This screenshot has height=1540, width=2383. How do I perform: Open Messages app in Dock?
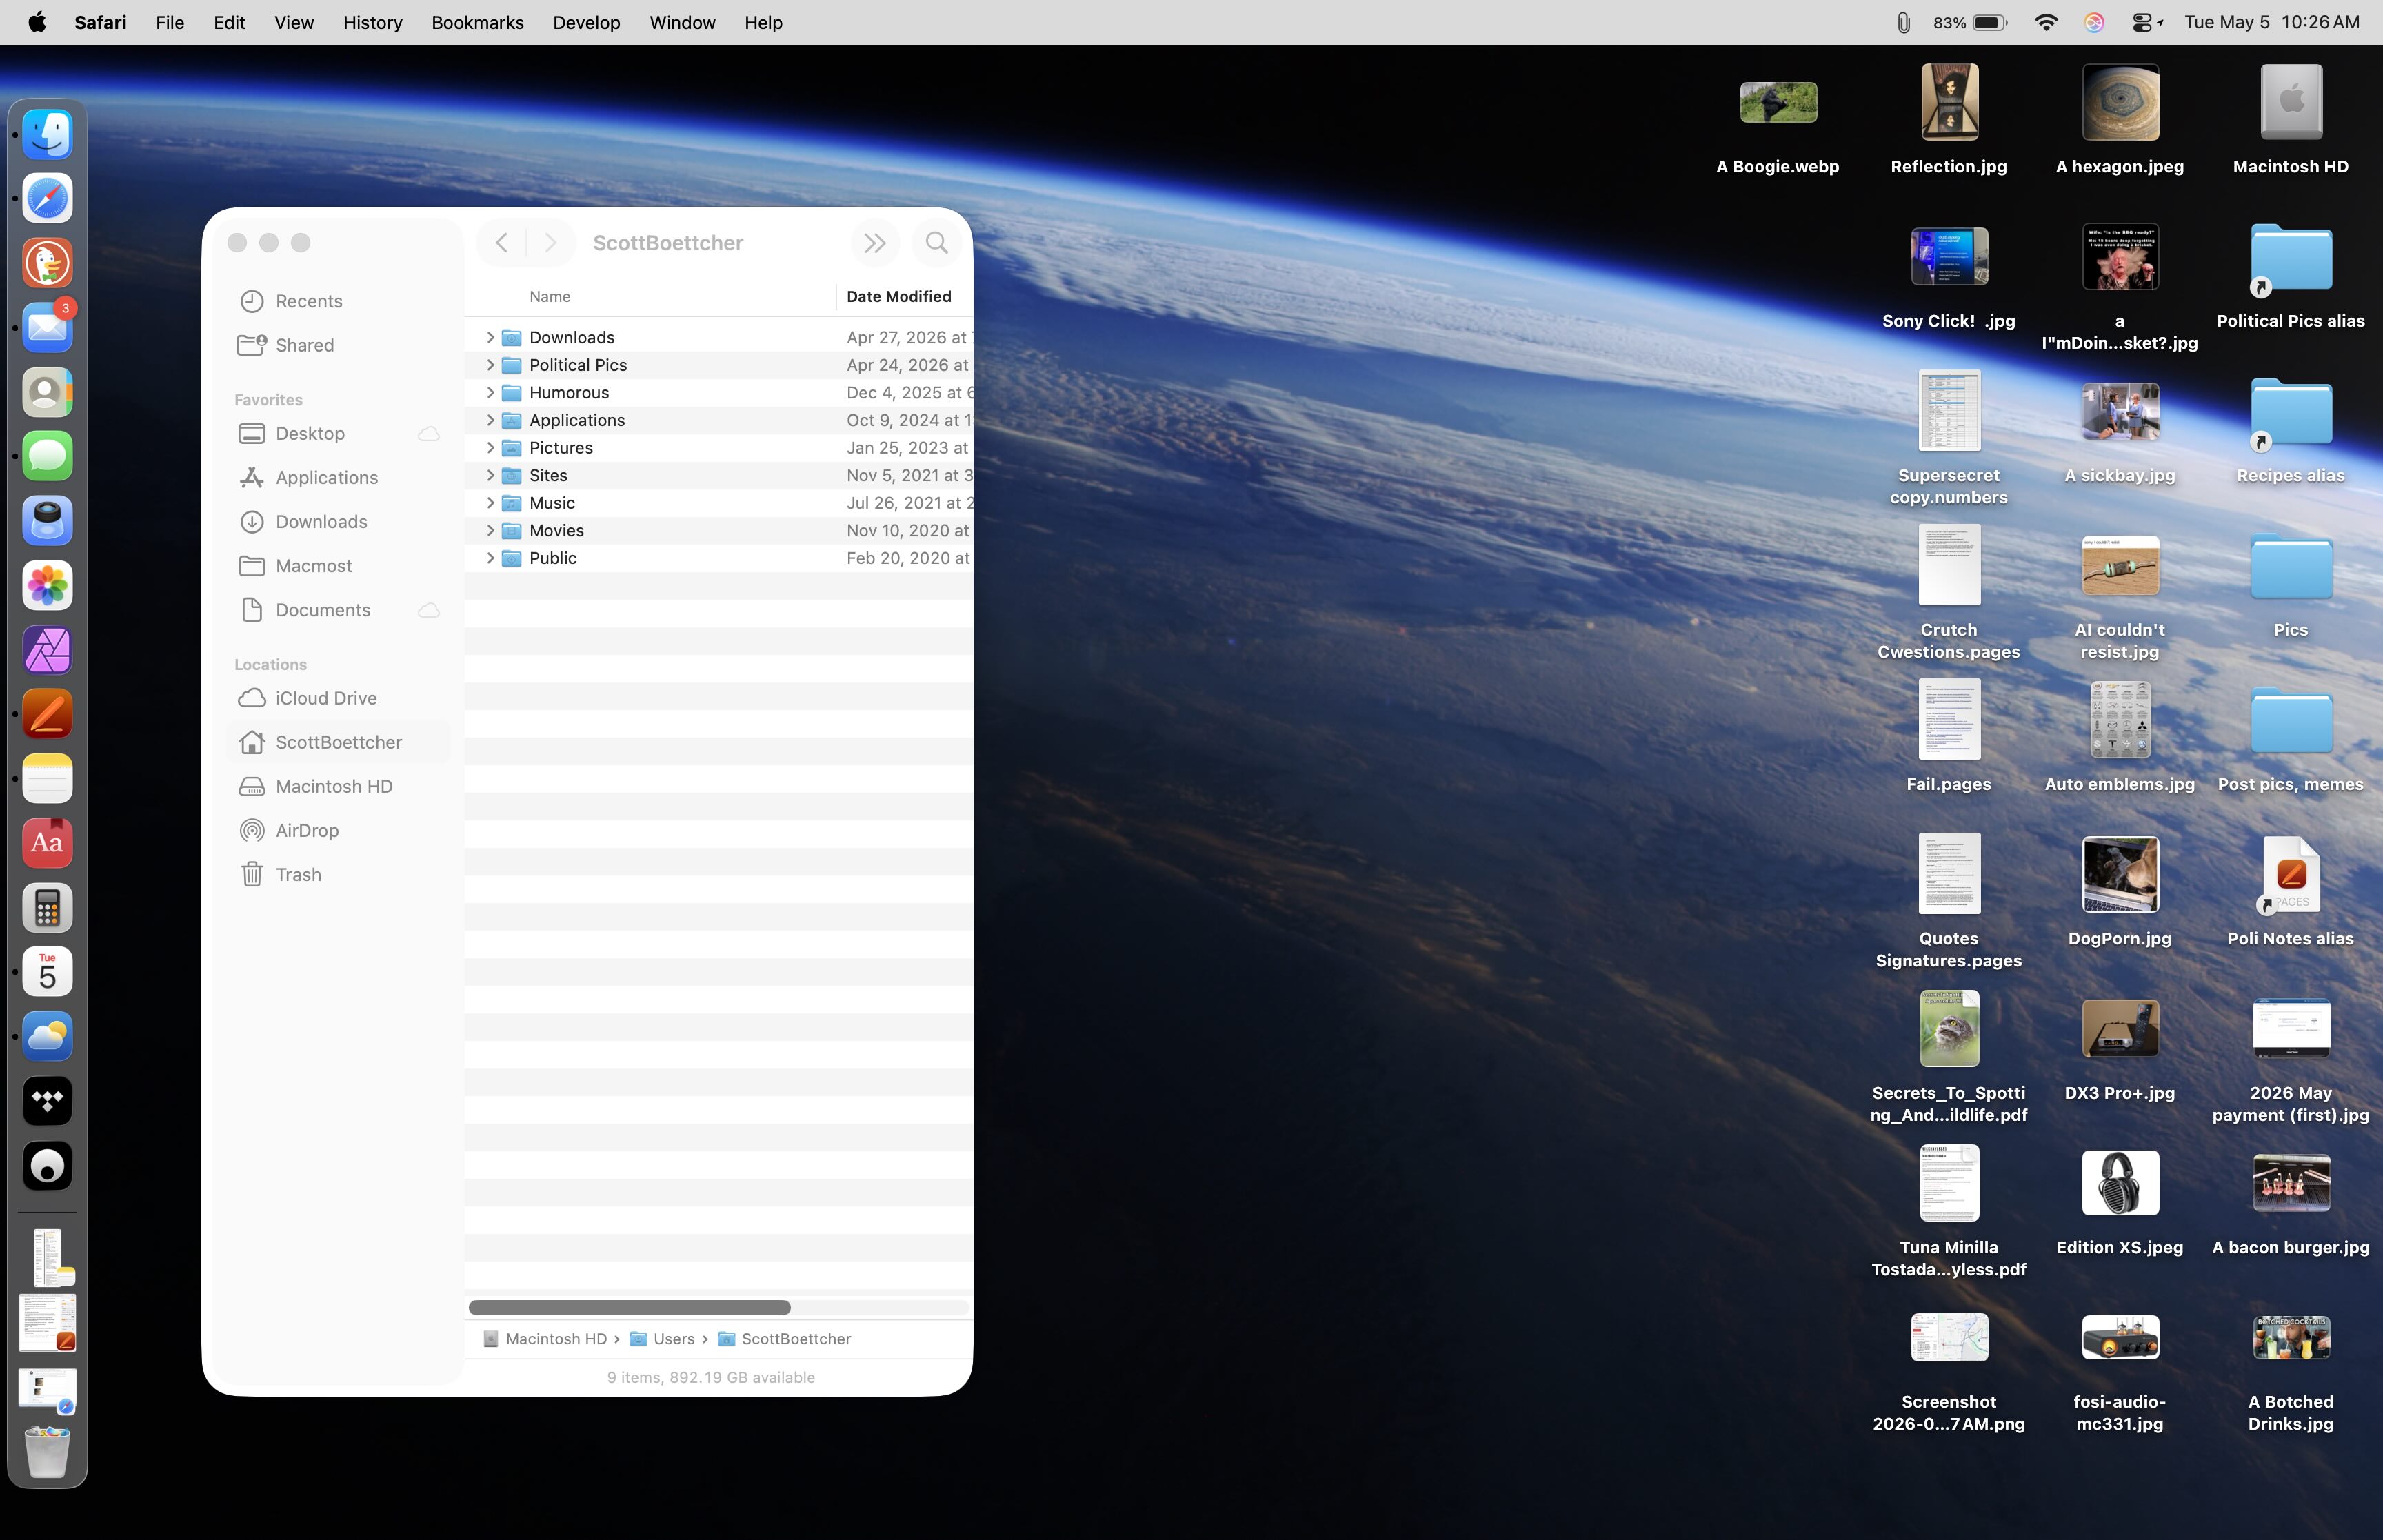(47, 456)
